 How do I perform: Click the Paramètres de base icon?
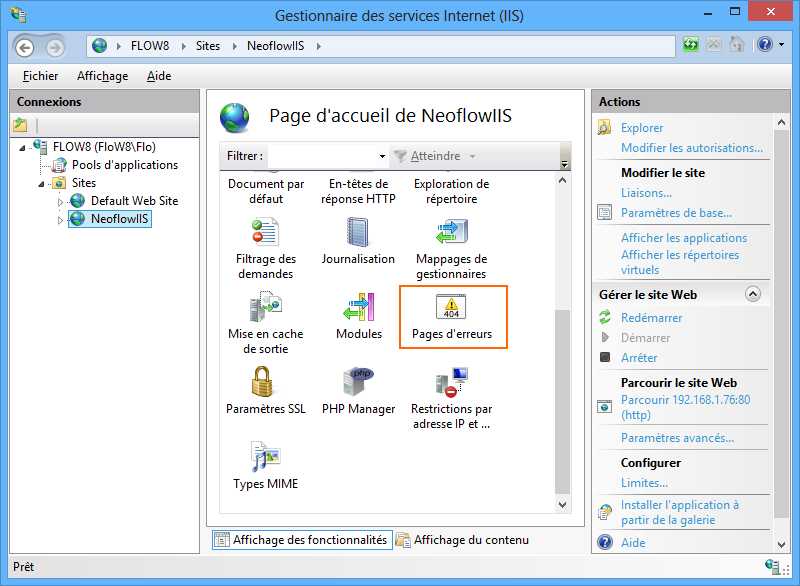(605, 212)
